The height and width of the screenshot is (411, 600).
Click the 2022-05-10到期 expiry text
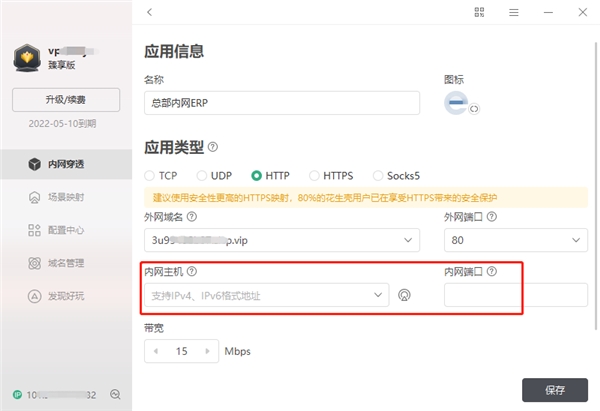[x=62, y=124]
